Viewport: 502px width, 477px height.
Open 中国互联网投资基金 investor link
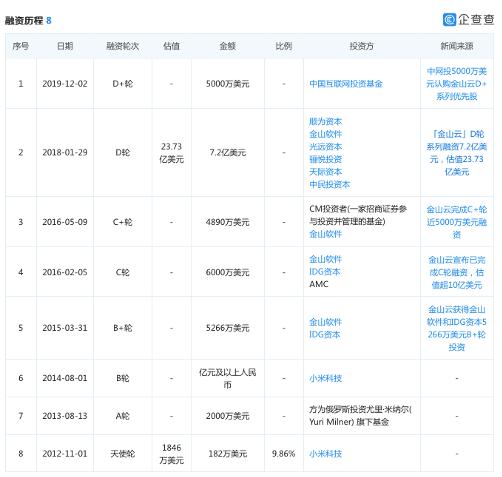(346, 84)
